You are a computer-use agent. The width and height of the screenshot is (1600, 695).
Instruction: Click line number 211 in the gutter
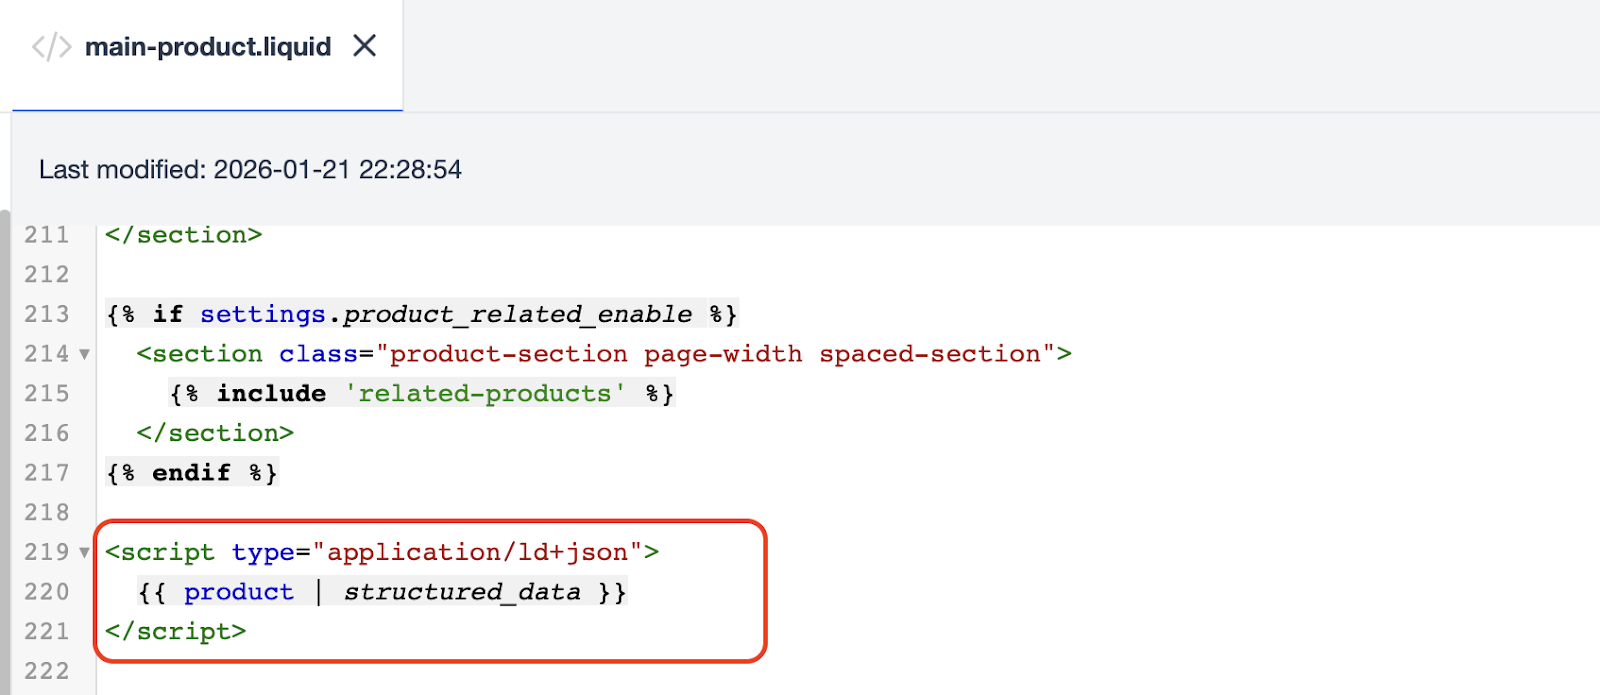click(47, 235)
